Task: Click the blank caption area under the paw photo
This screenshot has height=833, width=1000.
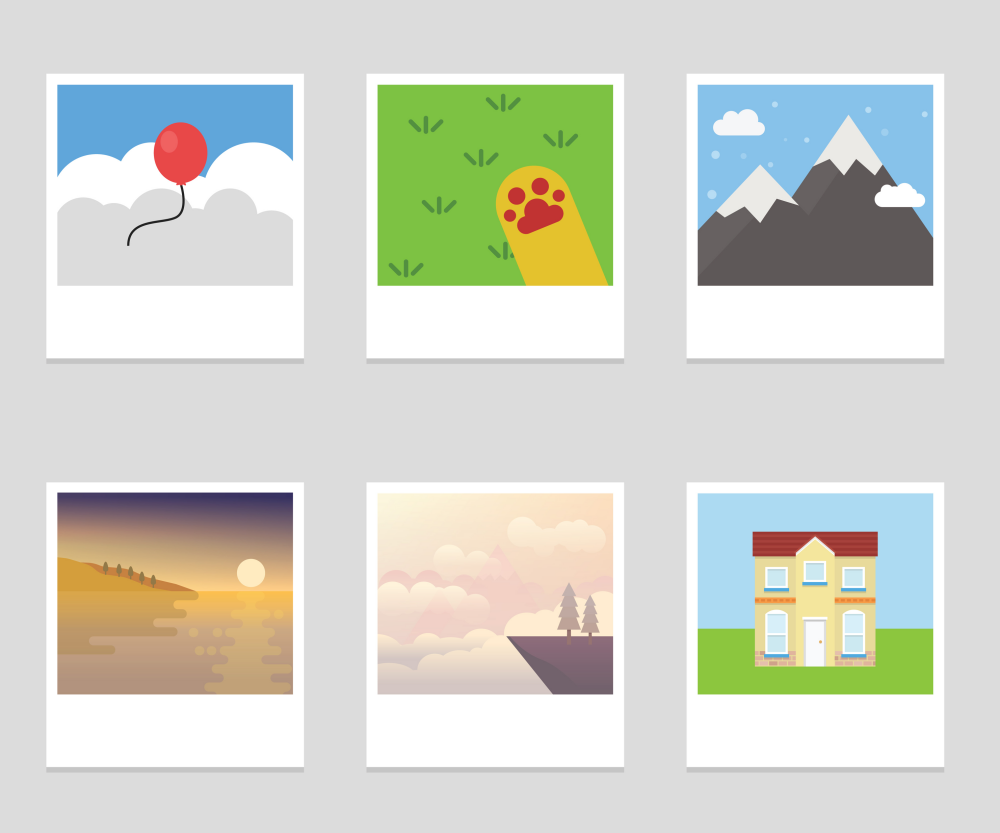Action: tap(495, 322)
